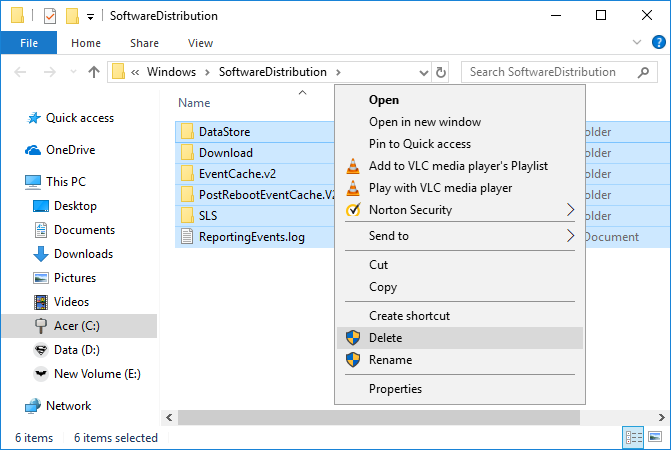The height and width of the screenshot is (450, 671).
Task: Click the properties checkmark icon in title bar
Action: click(50, 16)
